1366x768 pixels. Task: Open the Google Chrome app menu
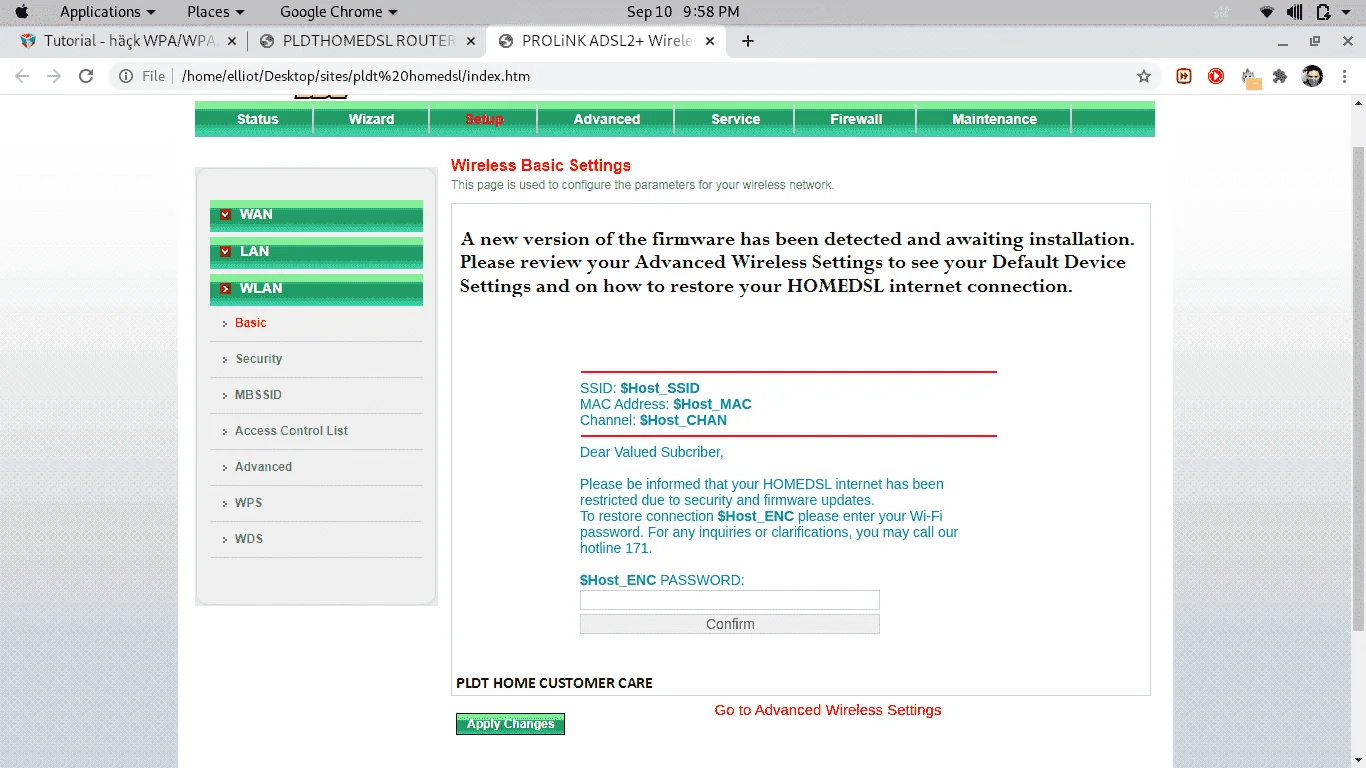coord(338,12)
